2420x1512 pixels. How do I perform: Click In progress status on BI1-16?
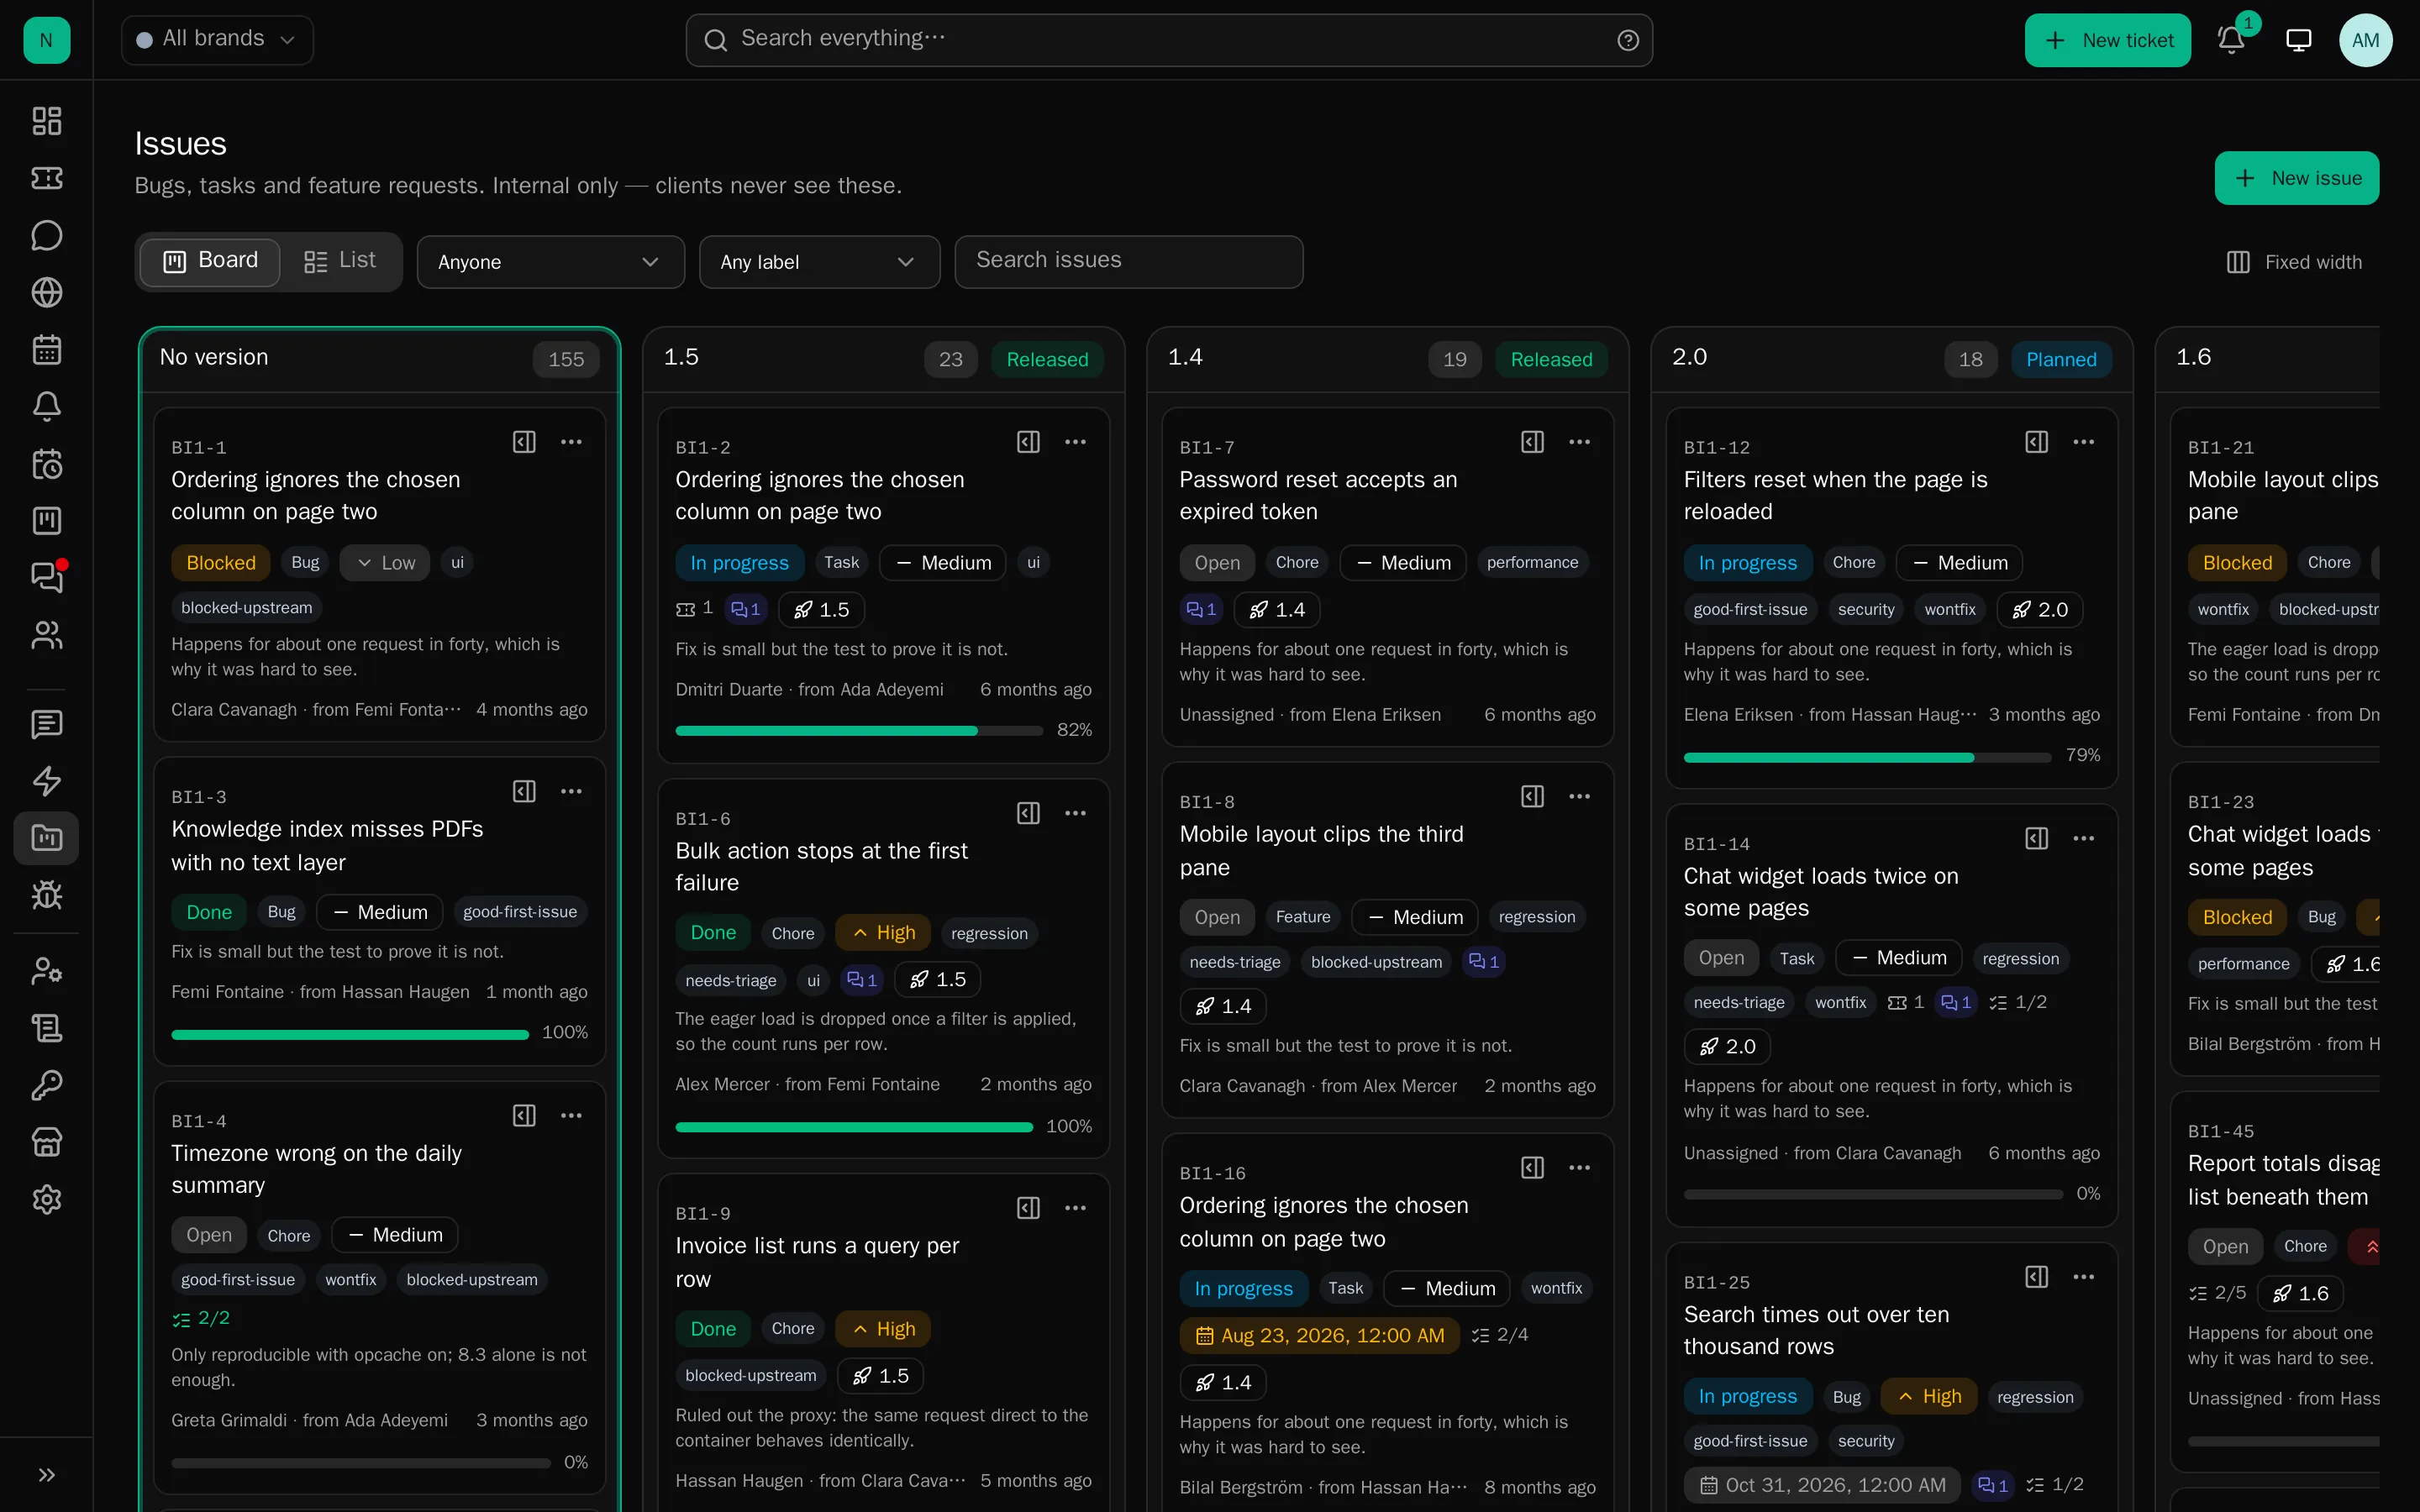point(1243,1289)
